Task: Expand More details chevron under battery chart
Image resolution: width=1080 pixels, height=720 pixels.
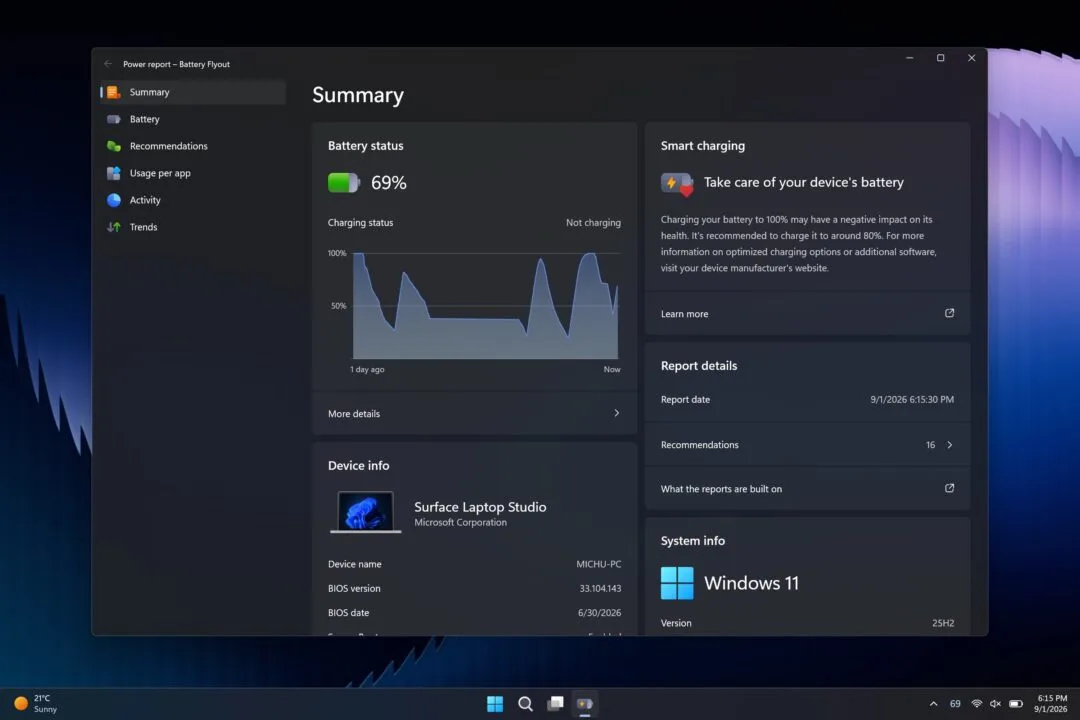Action: (616, 413)
